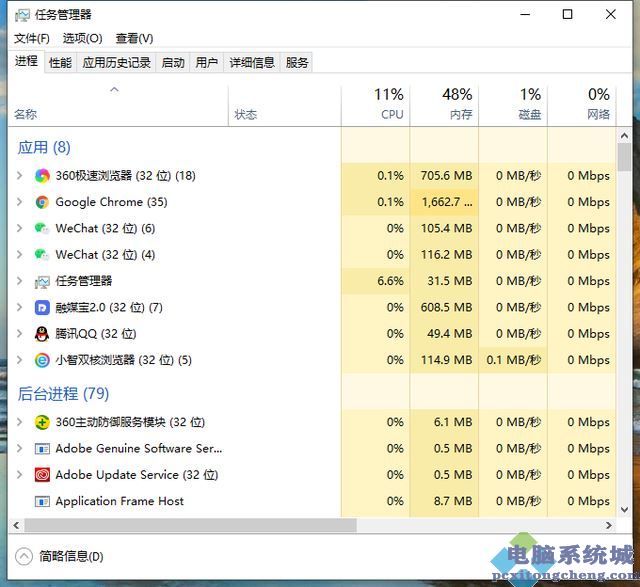Click the 腾讯QQ penguin icon
Screen dimensions: 640x587
click(x=42, y=334)
